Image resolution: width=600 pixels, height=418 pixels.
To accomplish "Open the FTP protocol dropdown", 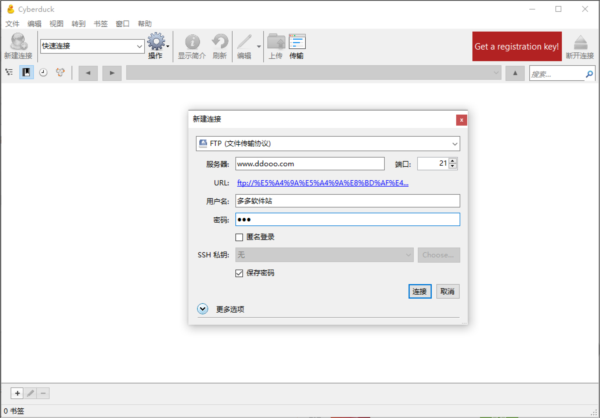I will [328, 144].
